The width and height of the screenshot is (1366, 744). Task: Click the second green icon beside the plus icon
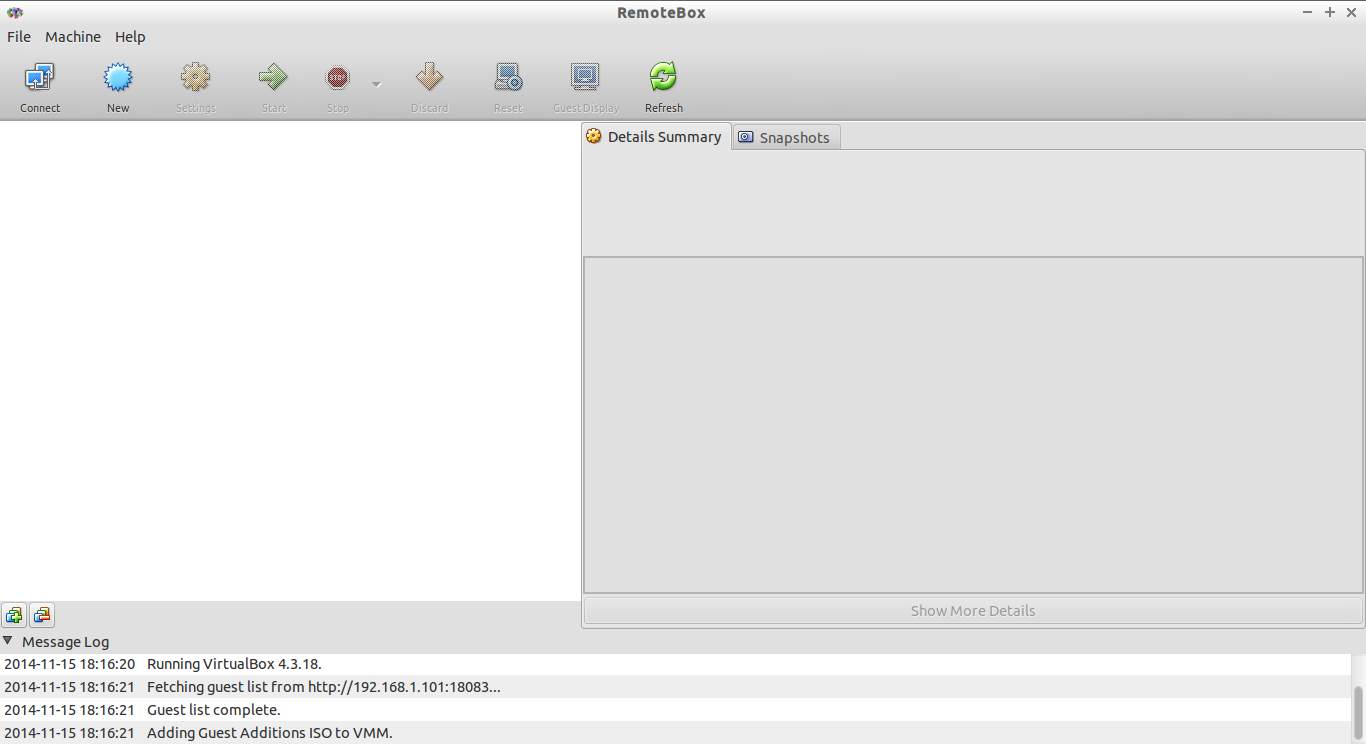(42, 615)
